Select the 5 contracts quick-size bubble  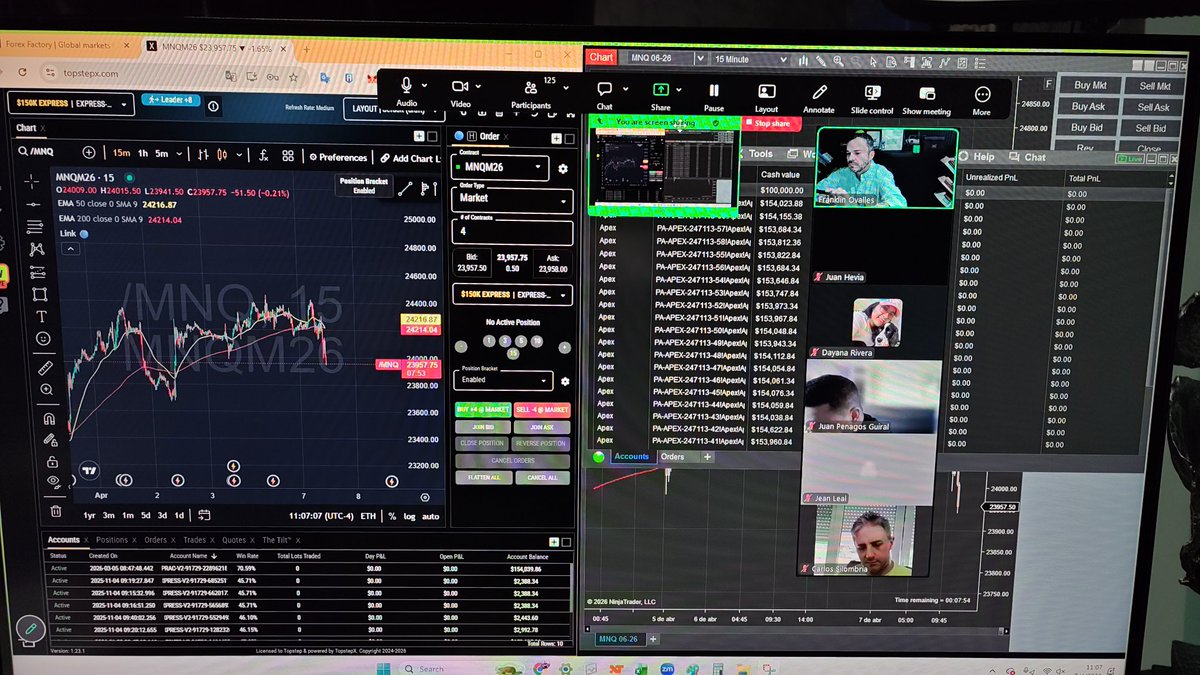(521, 341)
